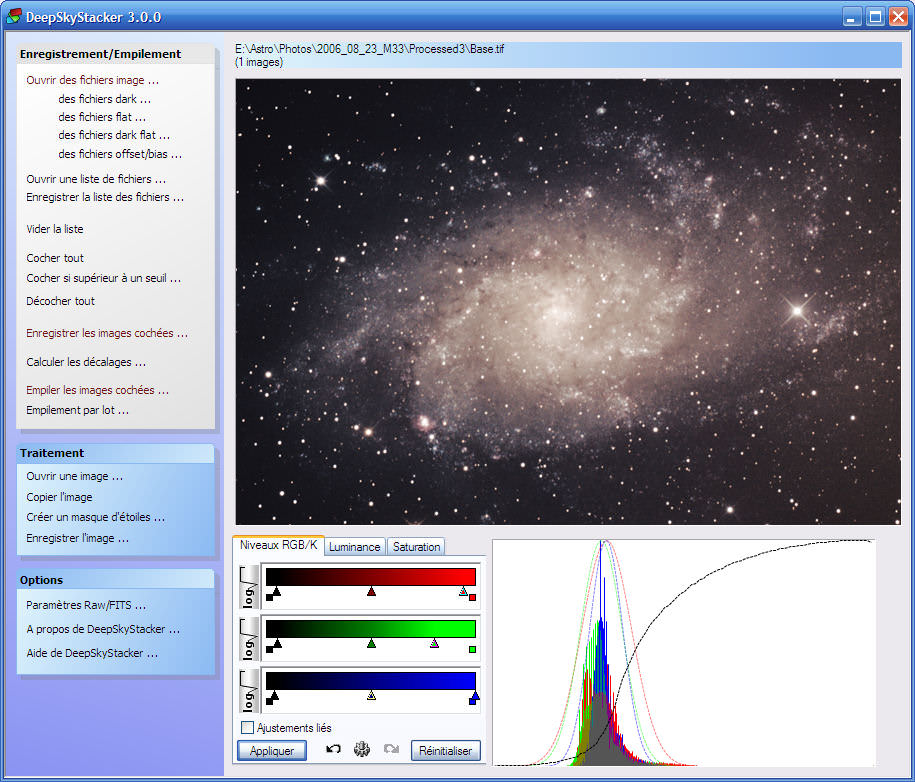Open 'Ouvrir des fichiers image ...'
This screenshot has height=782, width=915.
coord(92,80)
